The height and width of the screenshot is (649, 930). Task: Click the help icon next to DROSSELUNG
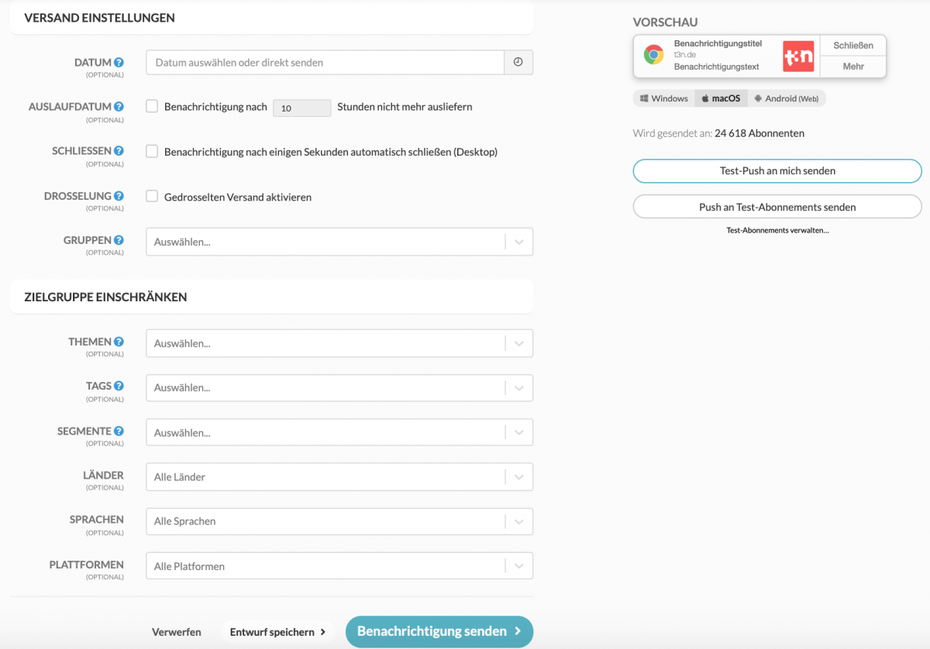pyautogui.click(x=119, y=196)
